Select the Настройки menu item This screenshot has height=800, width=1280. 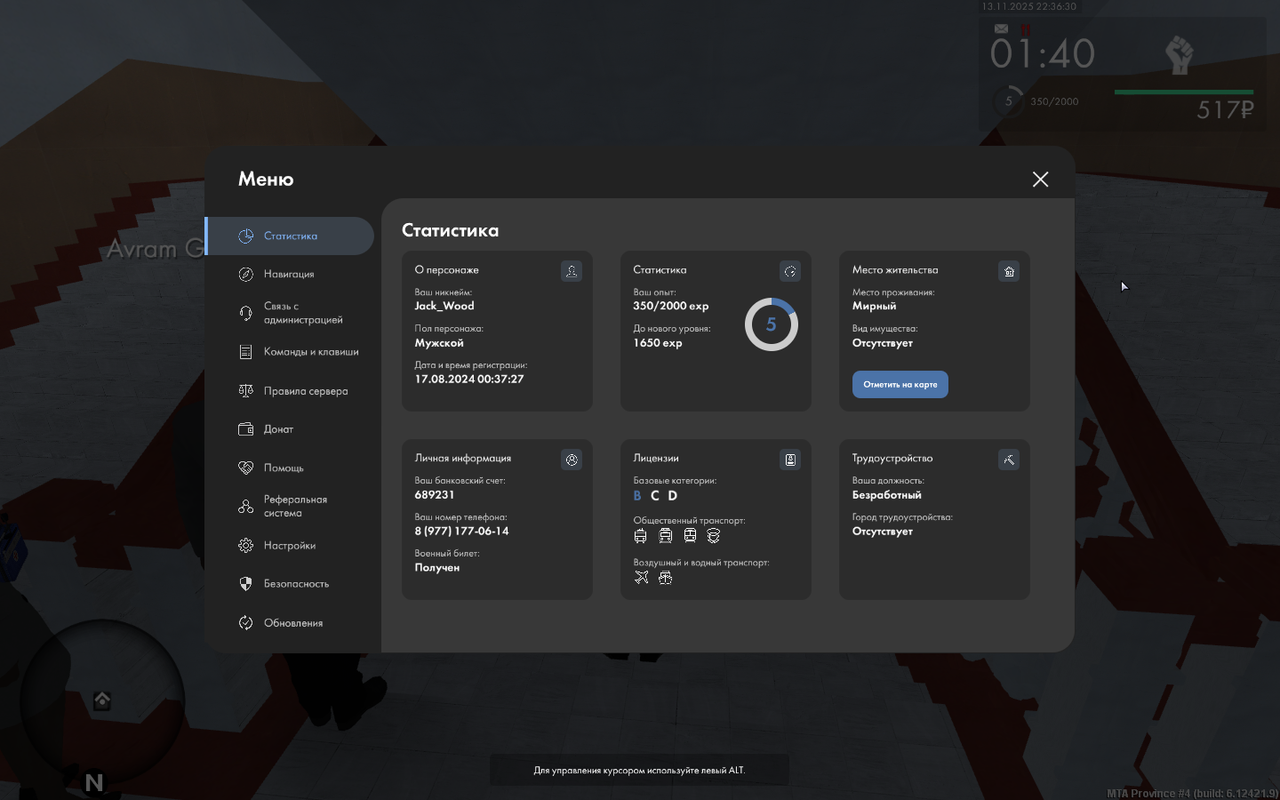click(x=290, y=546)
